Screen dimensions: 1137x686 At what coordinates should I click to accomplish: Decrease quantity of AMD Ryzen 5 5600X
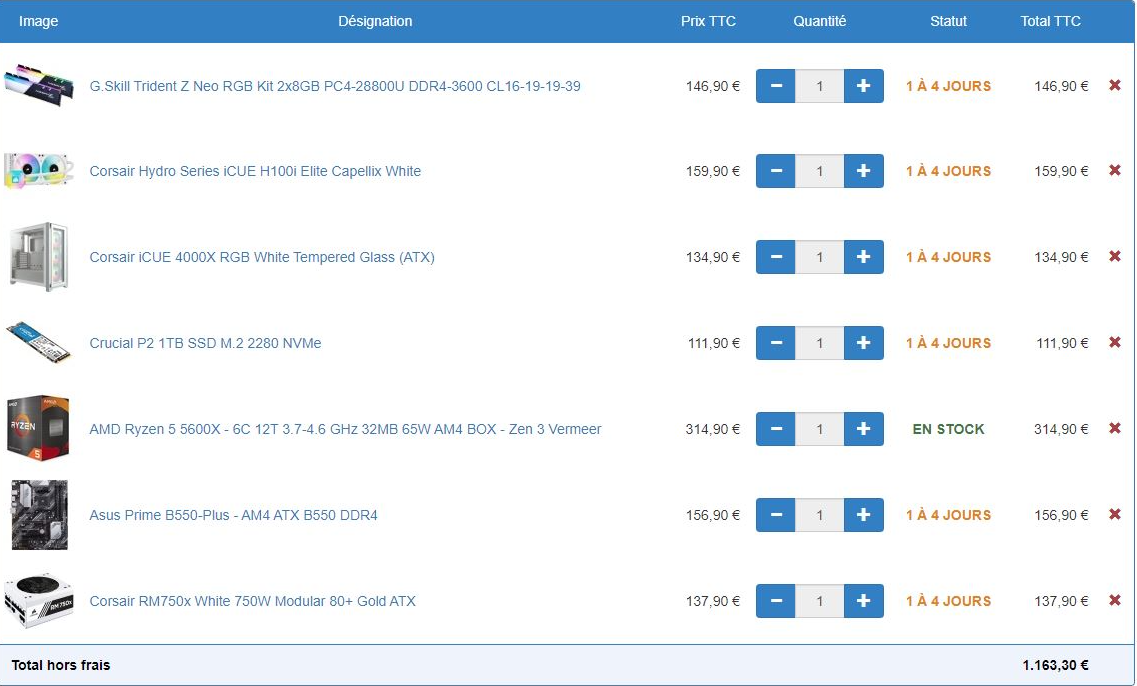pos(776,429)
